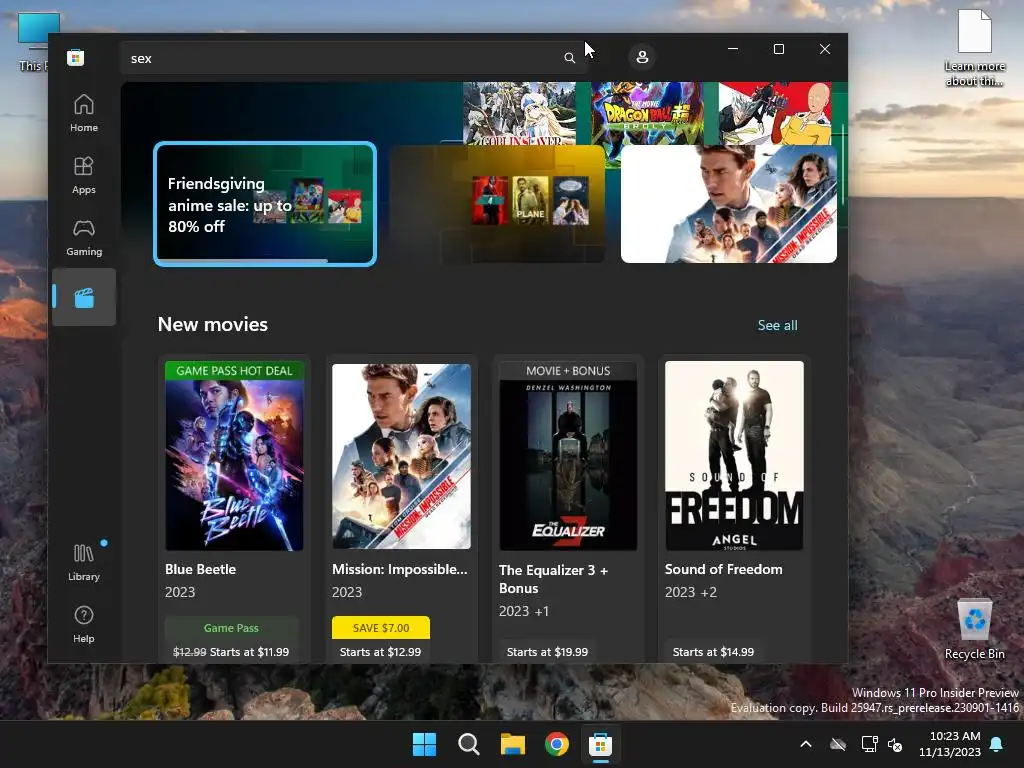
Task: Click the SAVE $7.00 badge
Action: (x=381, y=628)
